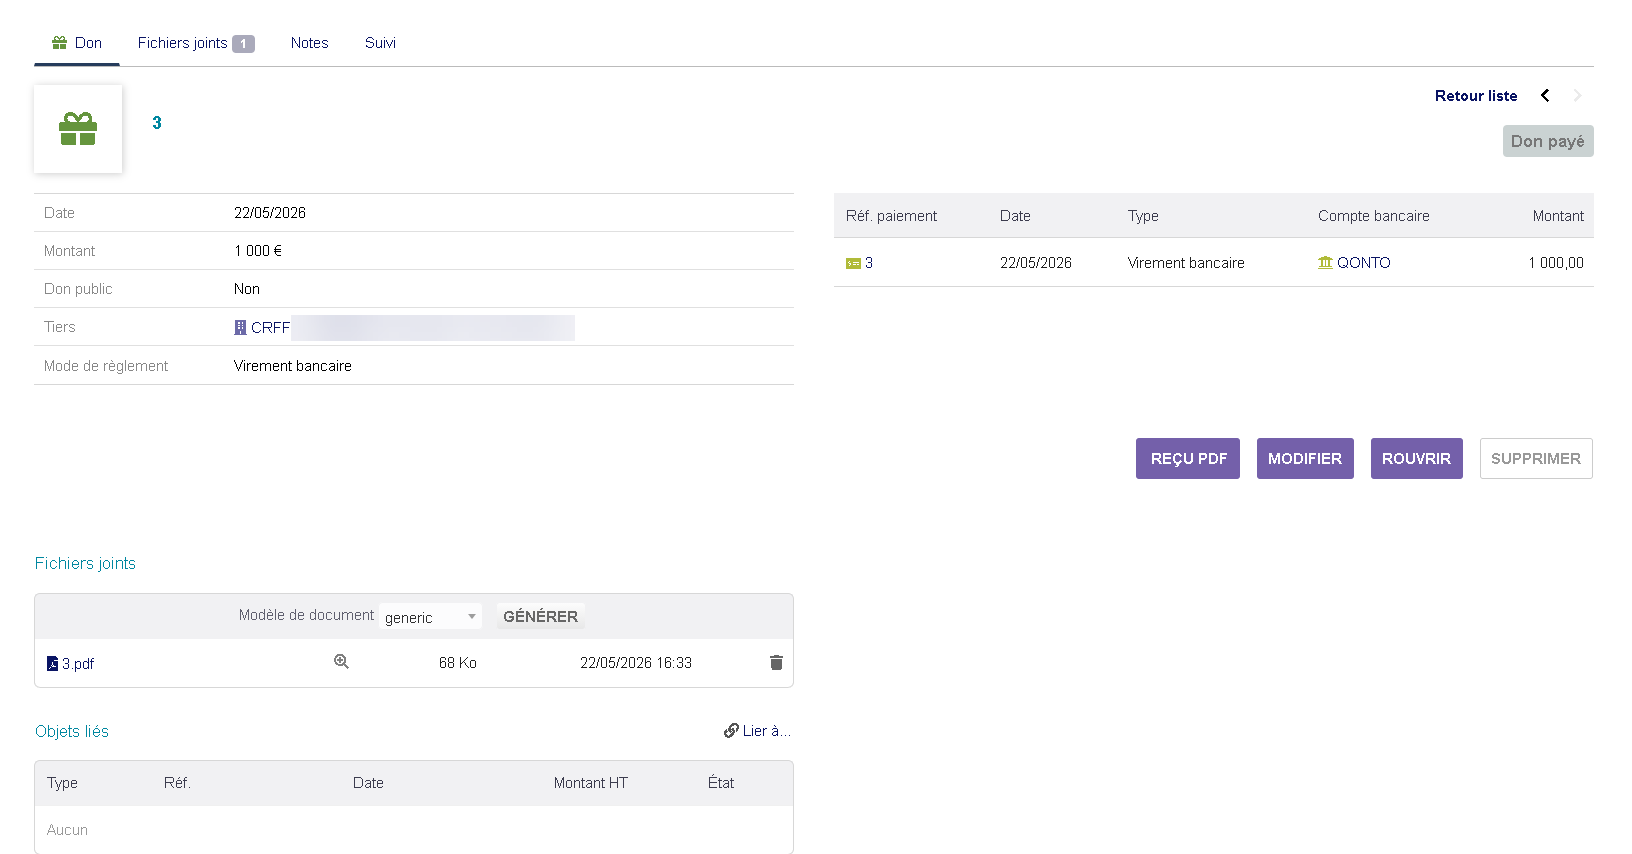1632x854 pixels.
Task: Click the Objets liés section heading
Action: 72,732
